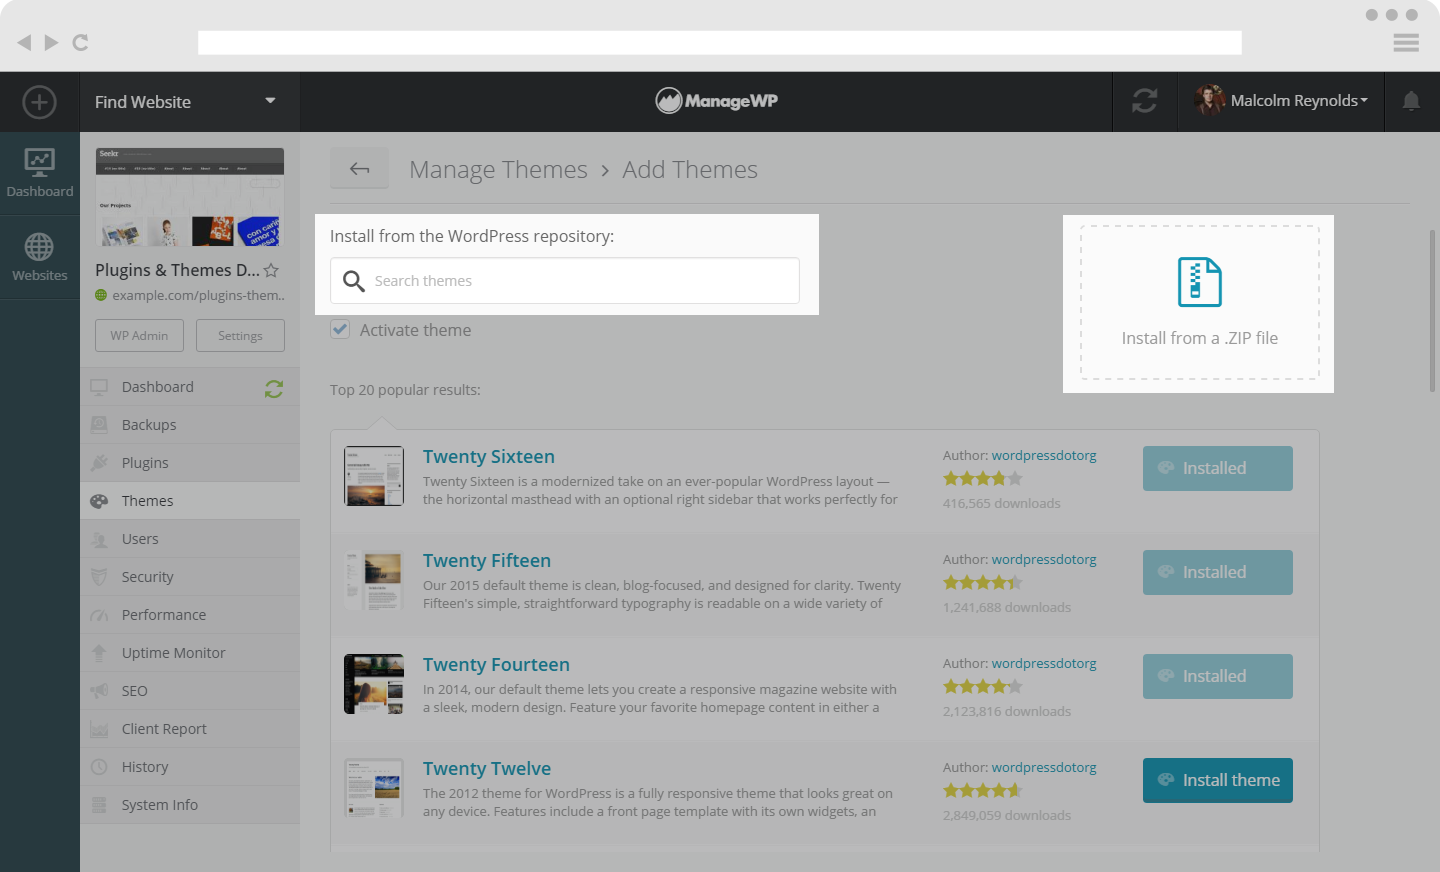This screenshot has width=1440, height=872.
Task: Open the Twenty Sixteen theme title
Action: (489, 457)
